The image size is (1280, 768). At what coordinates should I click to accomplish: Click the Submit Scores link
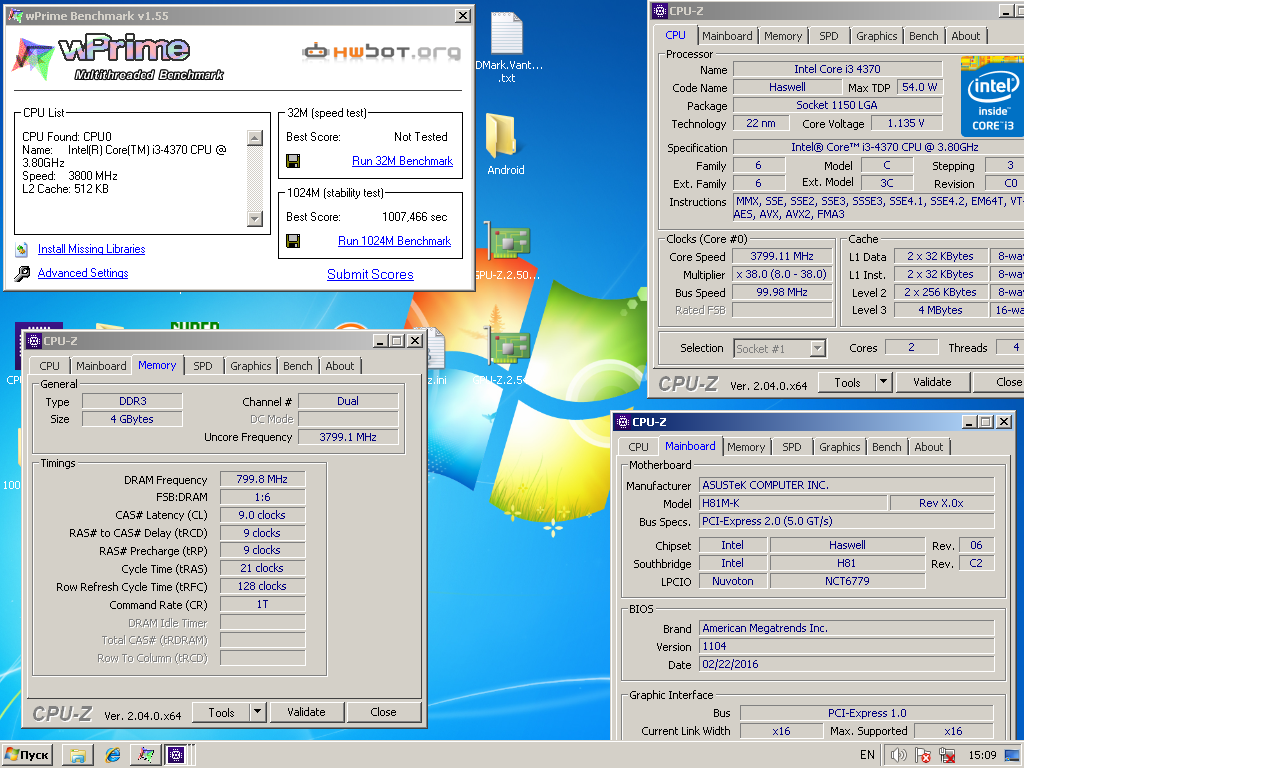pos(370,274)
